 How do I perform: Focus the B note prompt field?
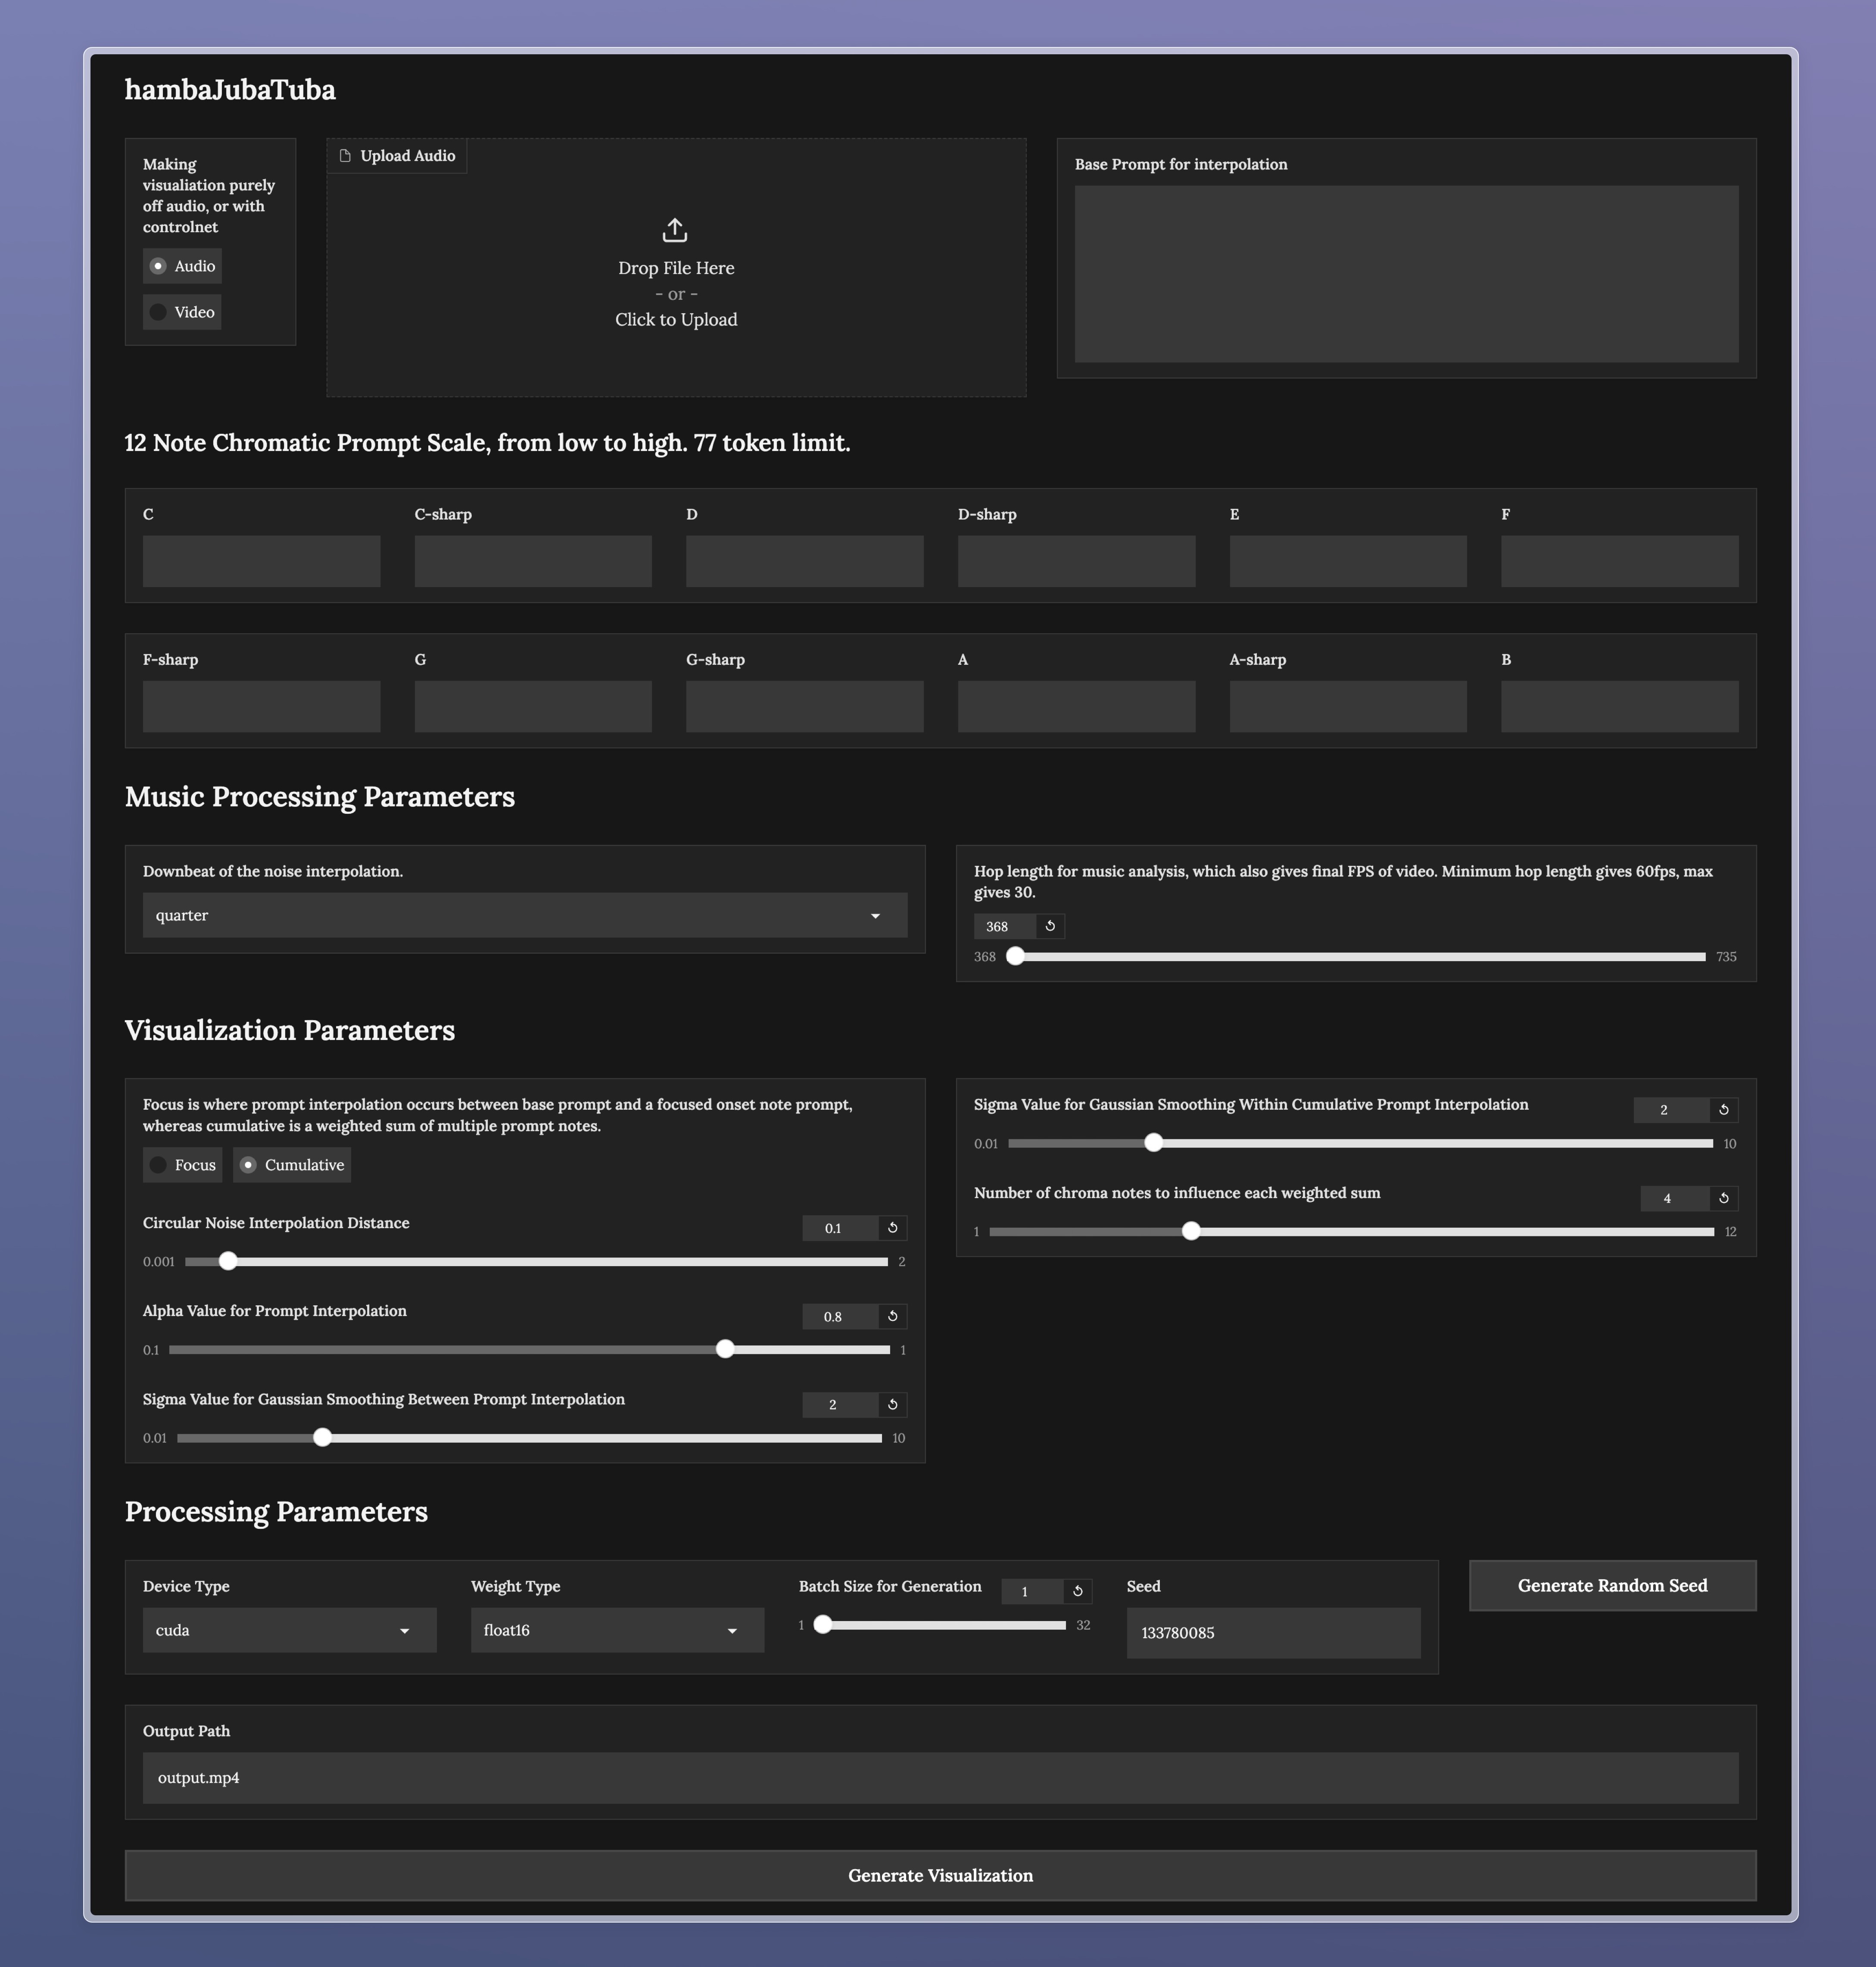pyautogui.click(x=1620, y=707)
